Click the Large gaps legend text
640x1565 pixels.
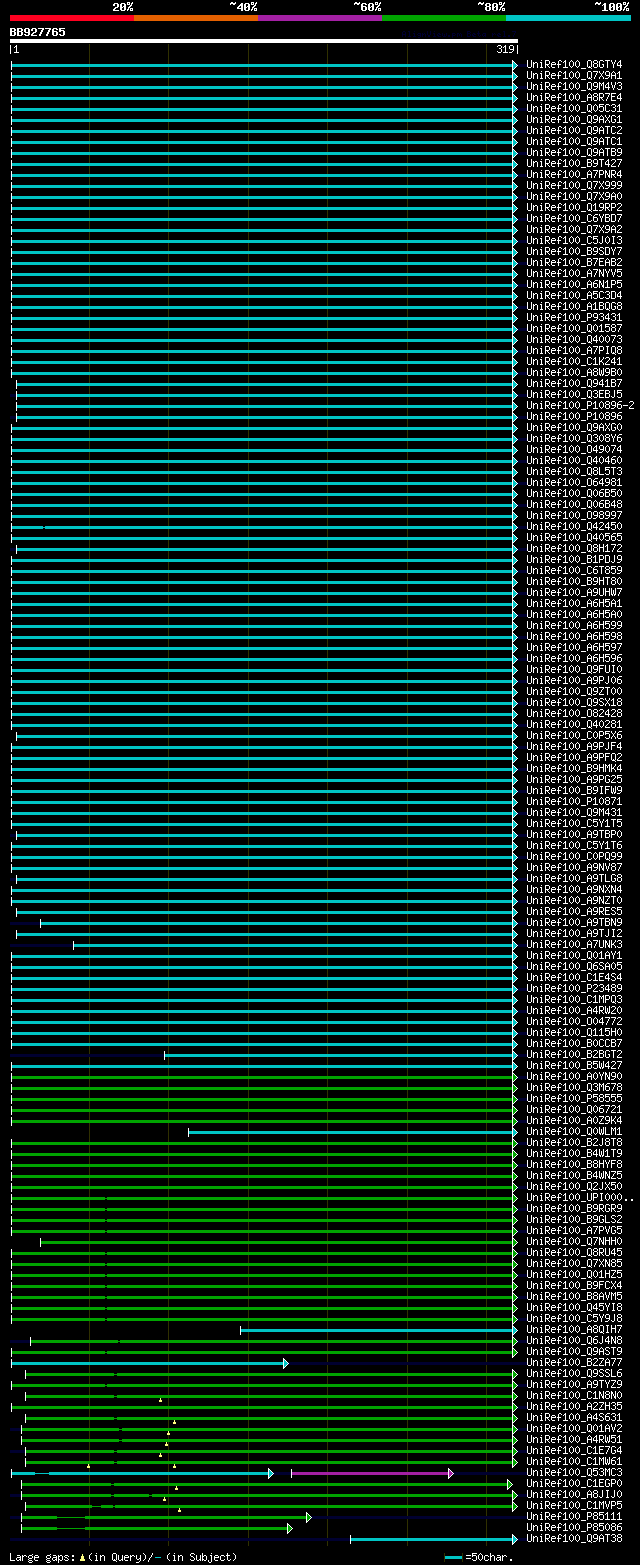point(123,1557)
